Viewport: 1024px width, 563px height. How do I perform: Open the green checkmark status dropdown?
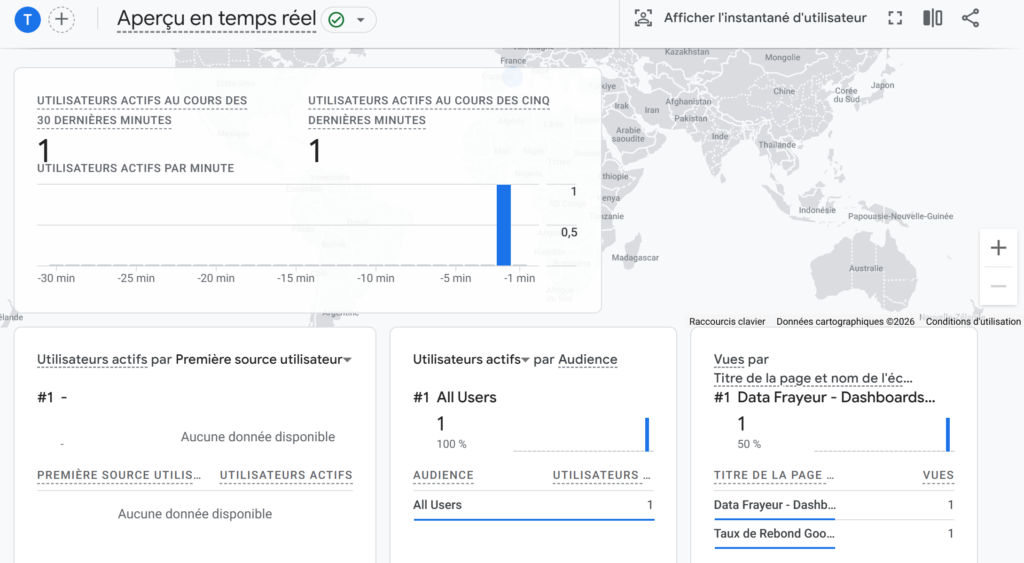click(347, 19)
